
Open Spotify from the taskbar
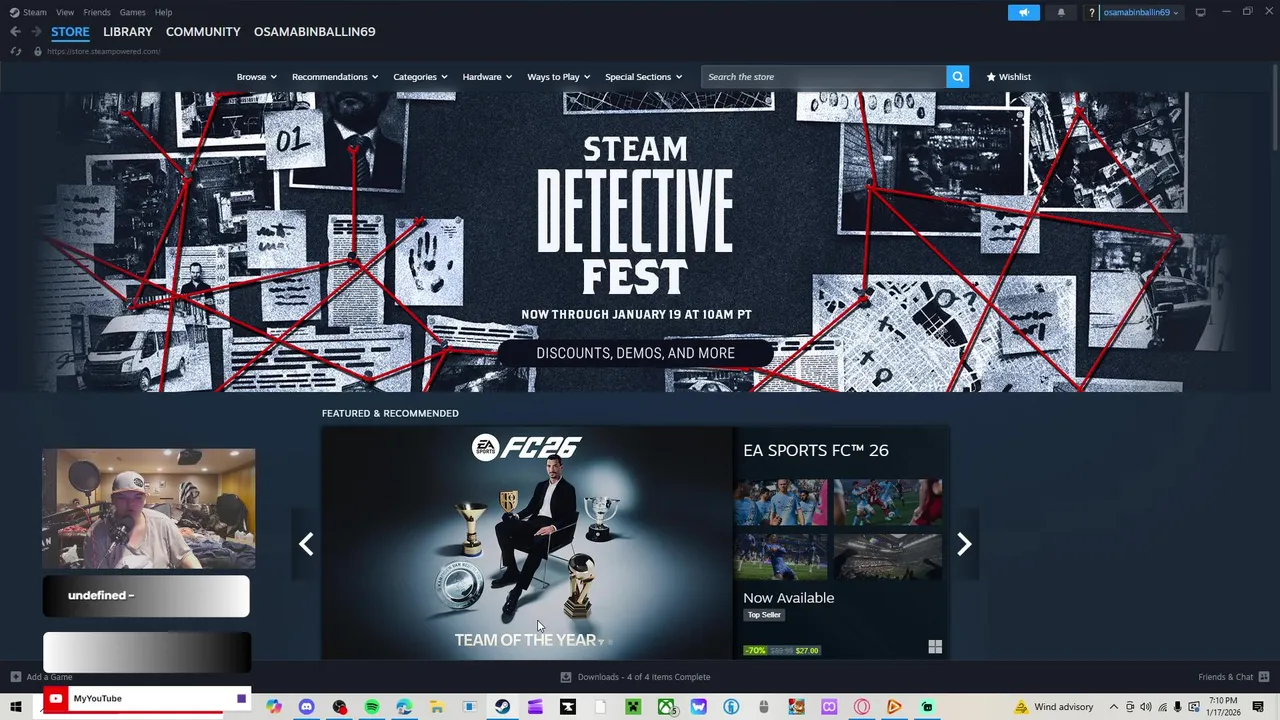tap(372, 707)
